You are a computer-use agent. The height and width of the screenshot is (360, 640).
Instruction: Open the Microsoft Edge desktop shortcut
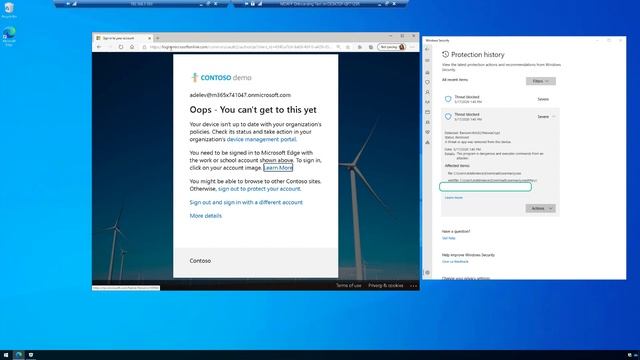coord(9,36)
